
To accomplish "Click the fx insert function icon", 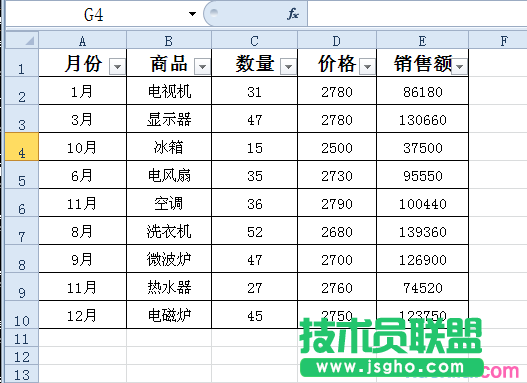I will coord(293,14).
